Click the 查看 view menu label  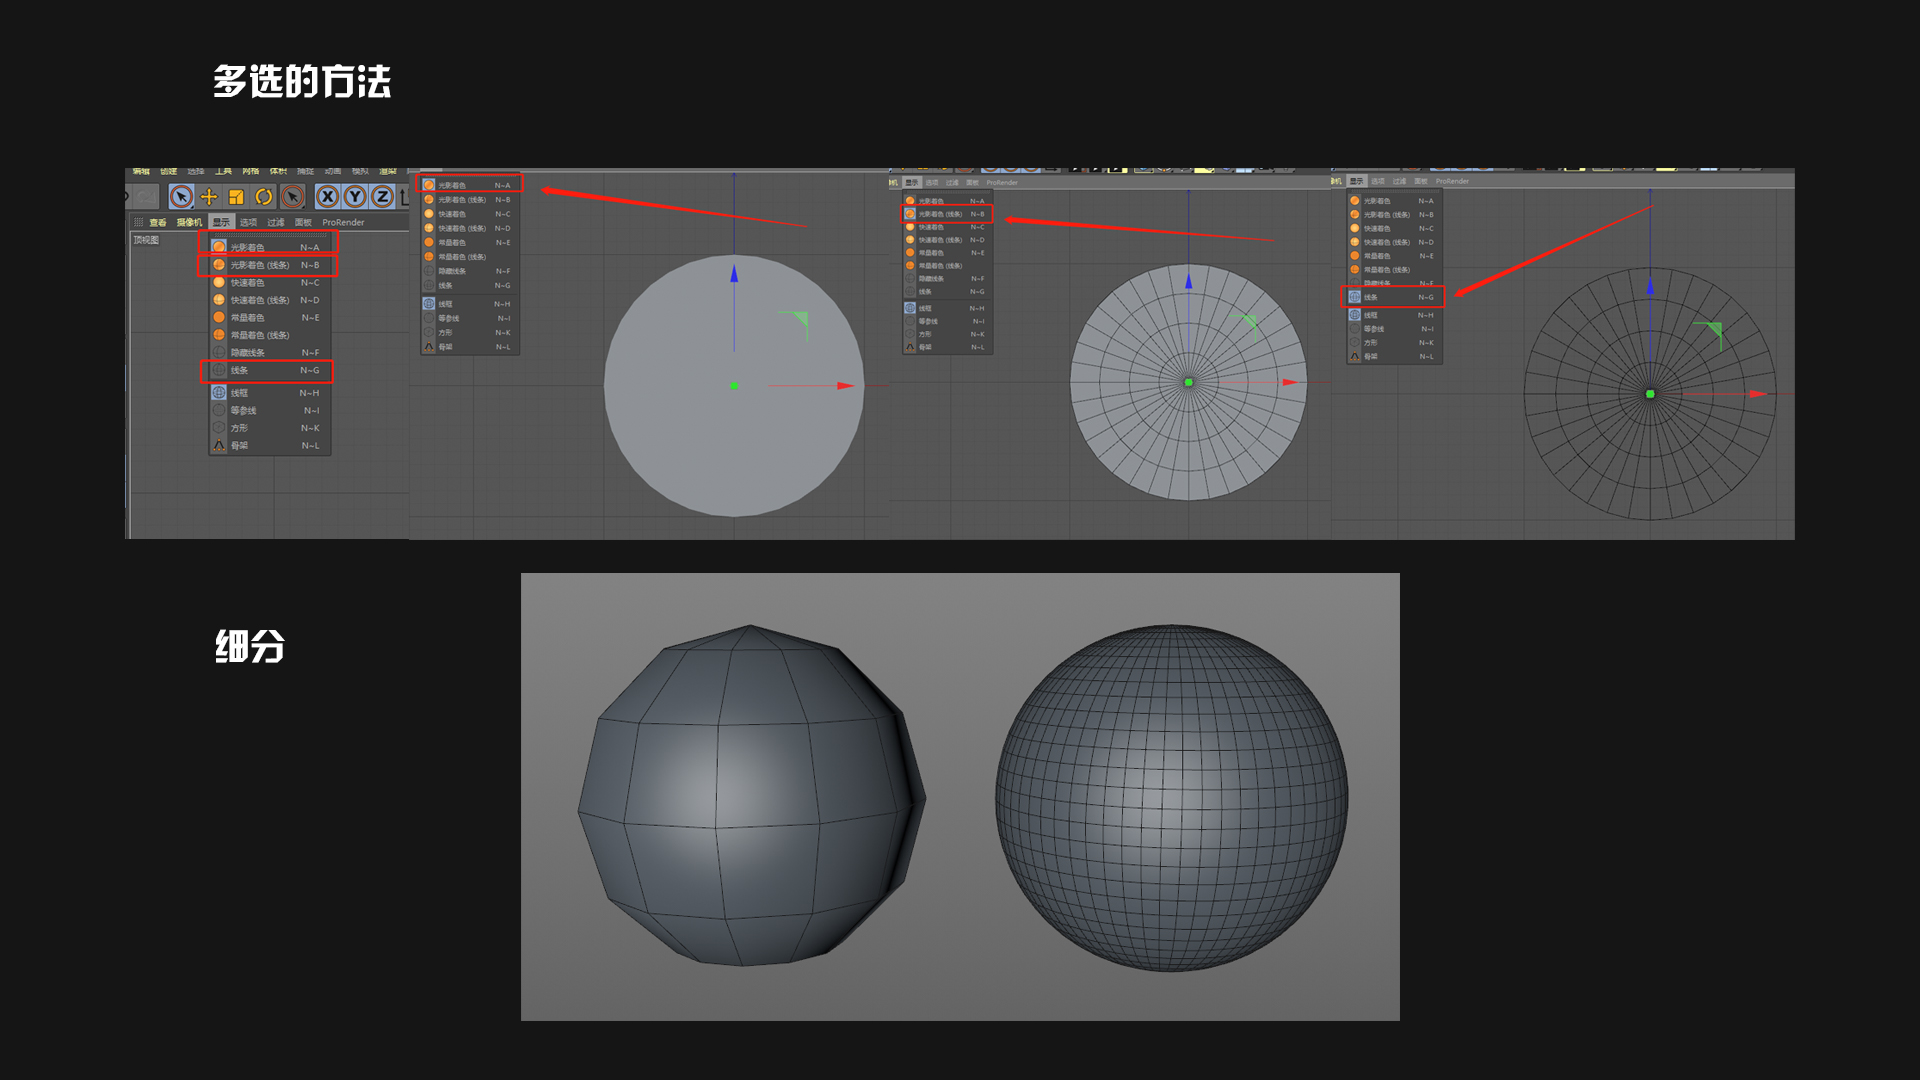tap(158, 222)
